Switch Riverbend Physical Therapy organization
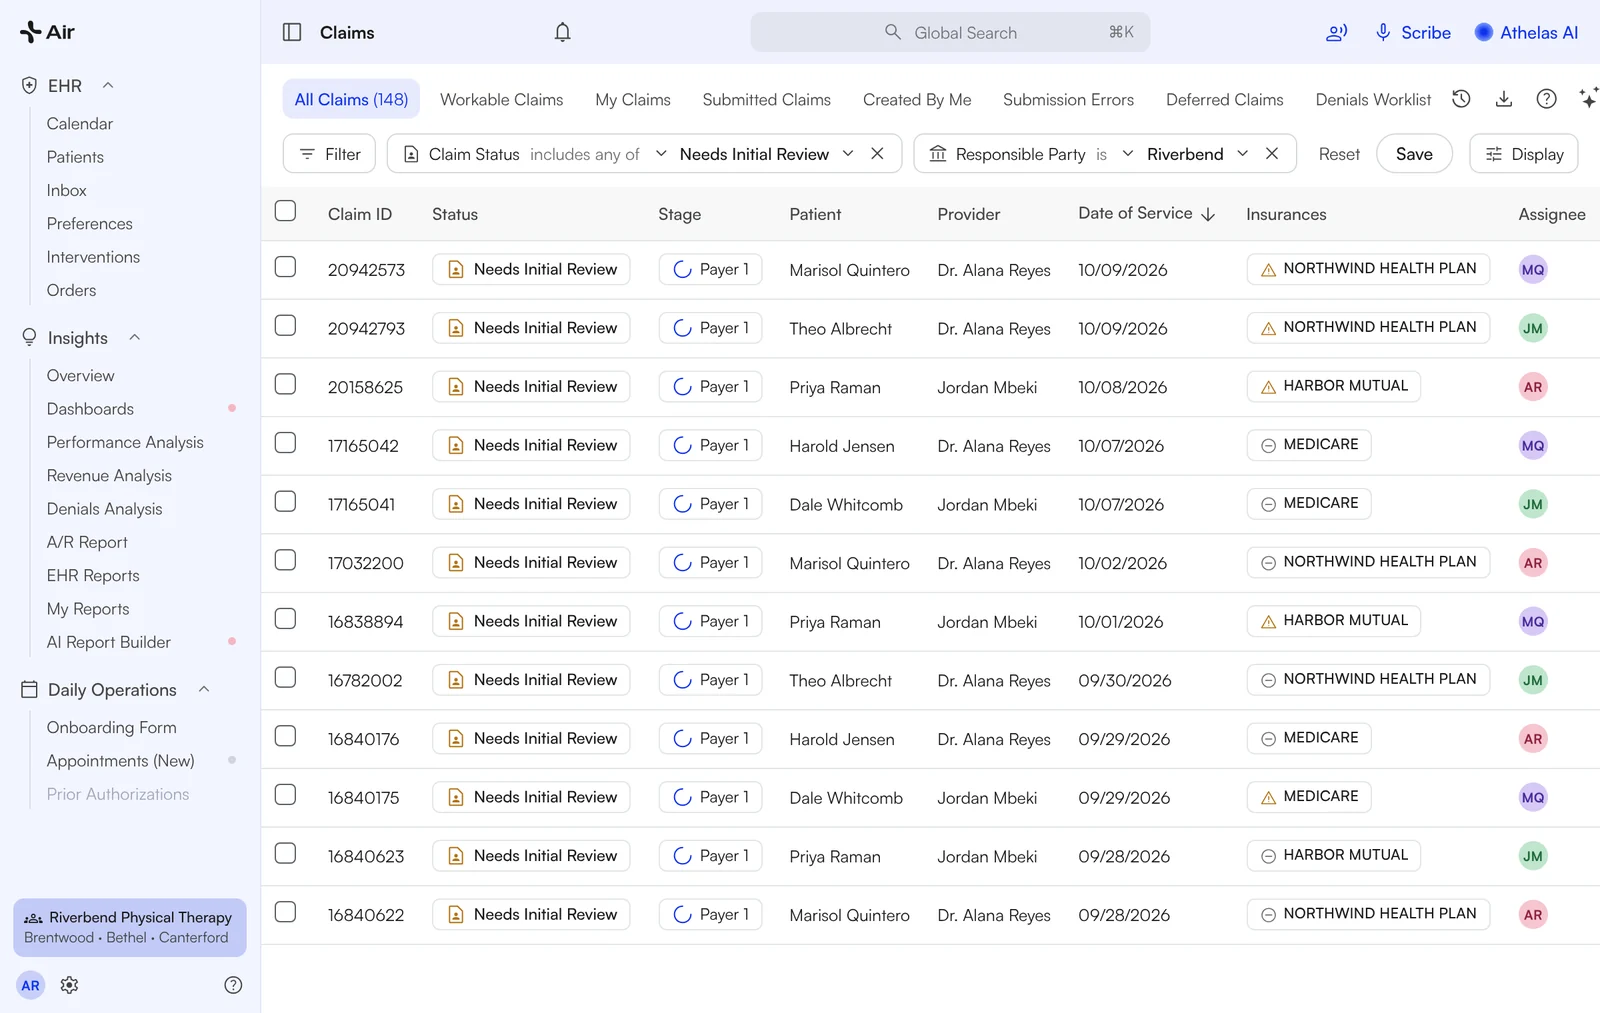The width and height of the screenshot is (1600, 1013). [130, 927]
